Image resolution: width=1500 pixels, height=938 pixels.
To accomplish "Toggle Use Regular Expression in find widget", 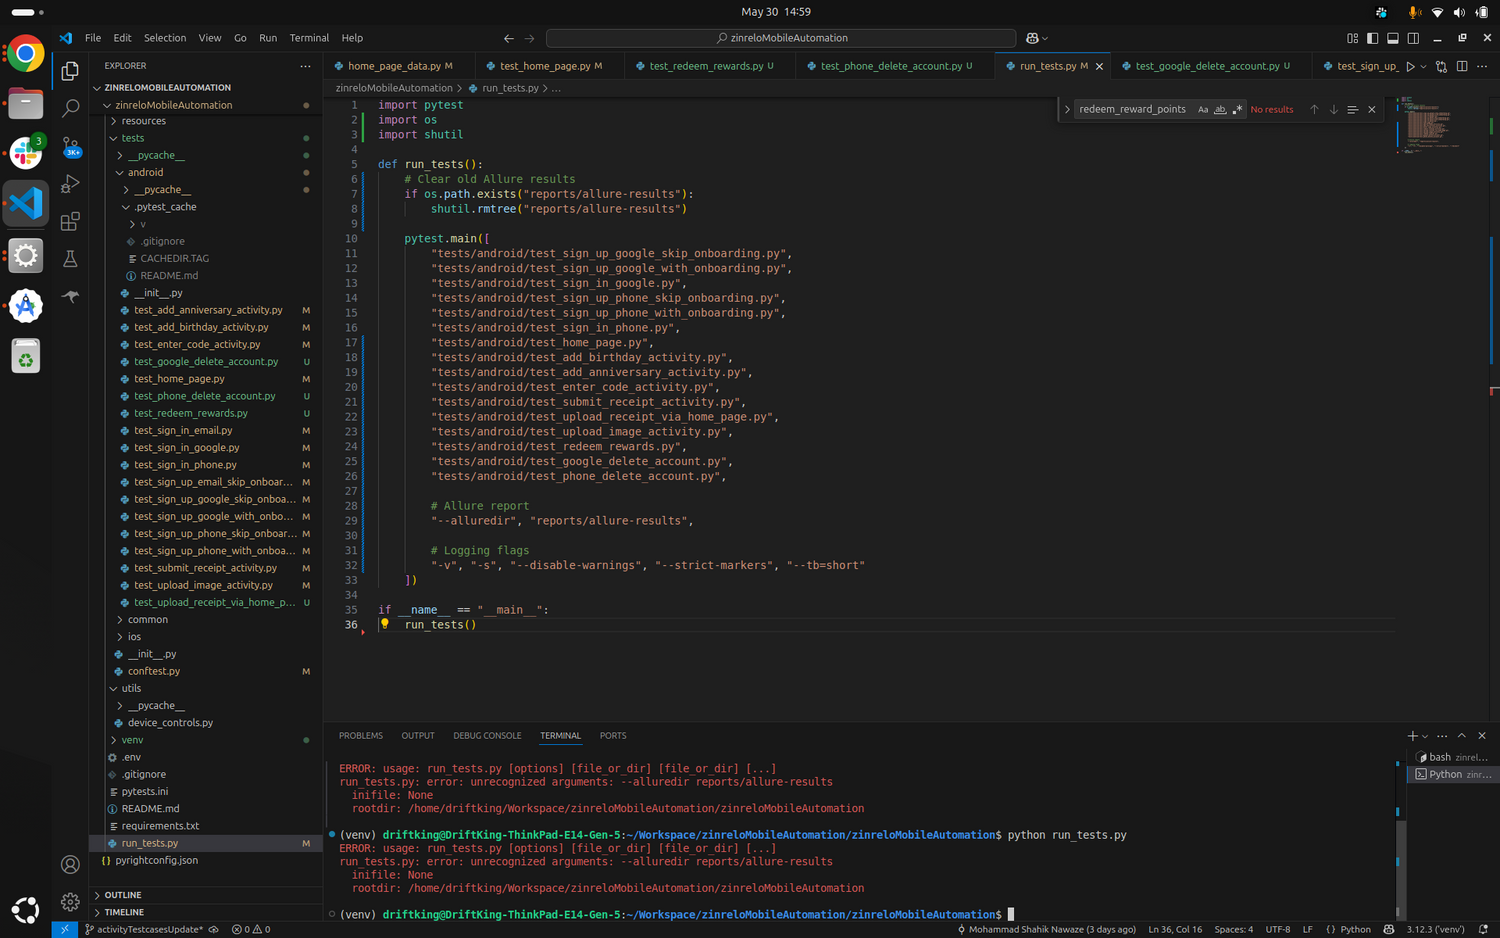I will [x=1237, y=110].
